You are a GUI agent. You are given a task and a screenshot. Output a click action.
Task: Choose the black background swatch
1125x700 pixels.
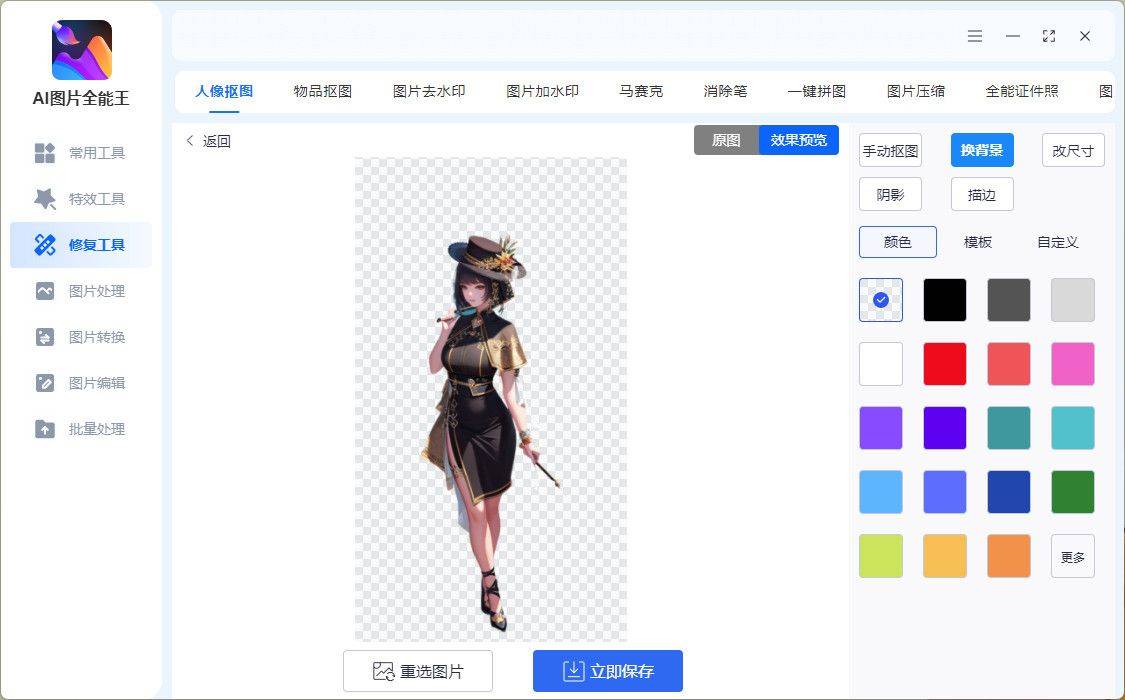(x=945, y=300)
